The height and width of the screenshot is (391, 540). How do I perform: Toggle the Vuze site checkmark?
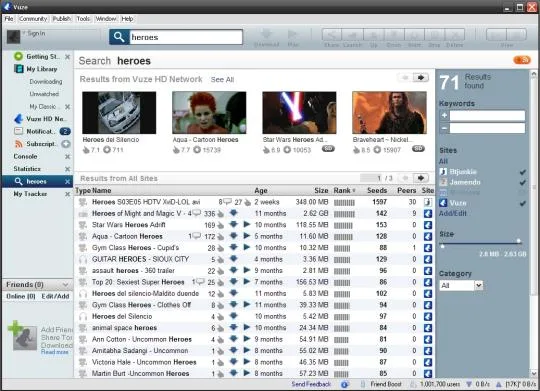pyautogui.click(x=522, y=203)
